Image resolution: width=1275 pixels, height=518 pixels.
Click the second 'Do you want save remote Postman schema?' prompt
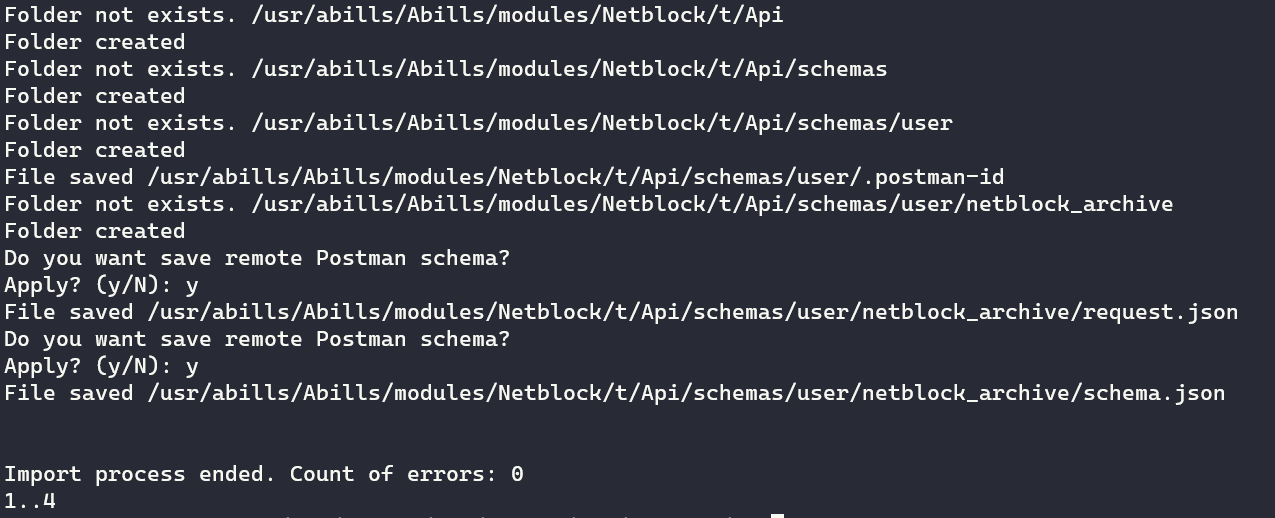point(257,339)
